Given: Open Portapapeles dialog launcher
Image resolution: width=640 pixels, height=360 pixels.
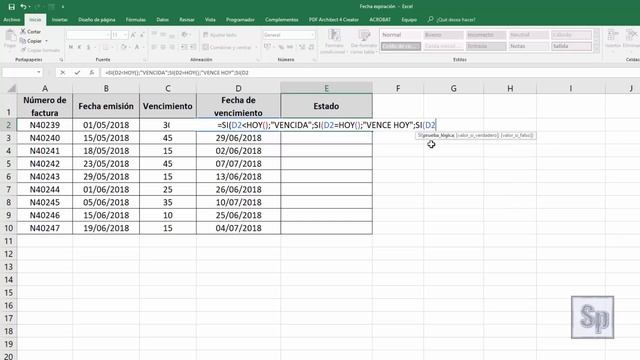Looking at the screenshot, I should click(61, 60).
